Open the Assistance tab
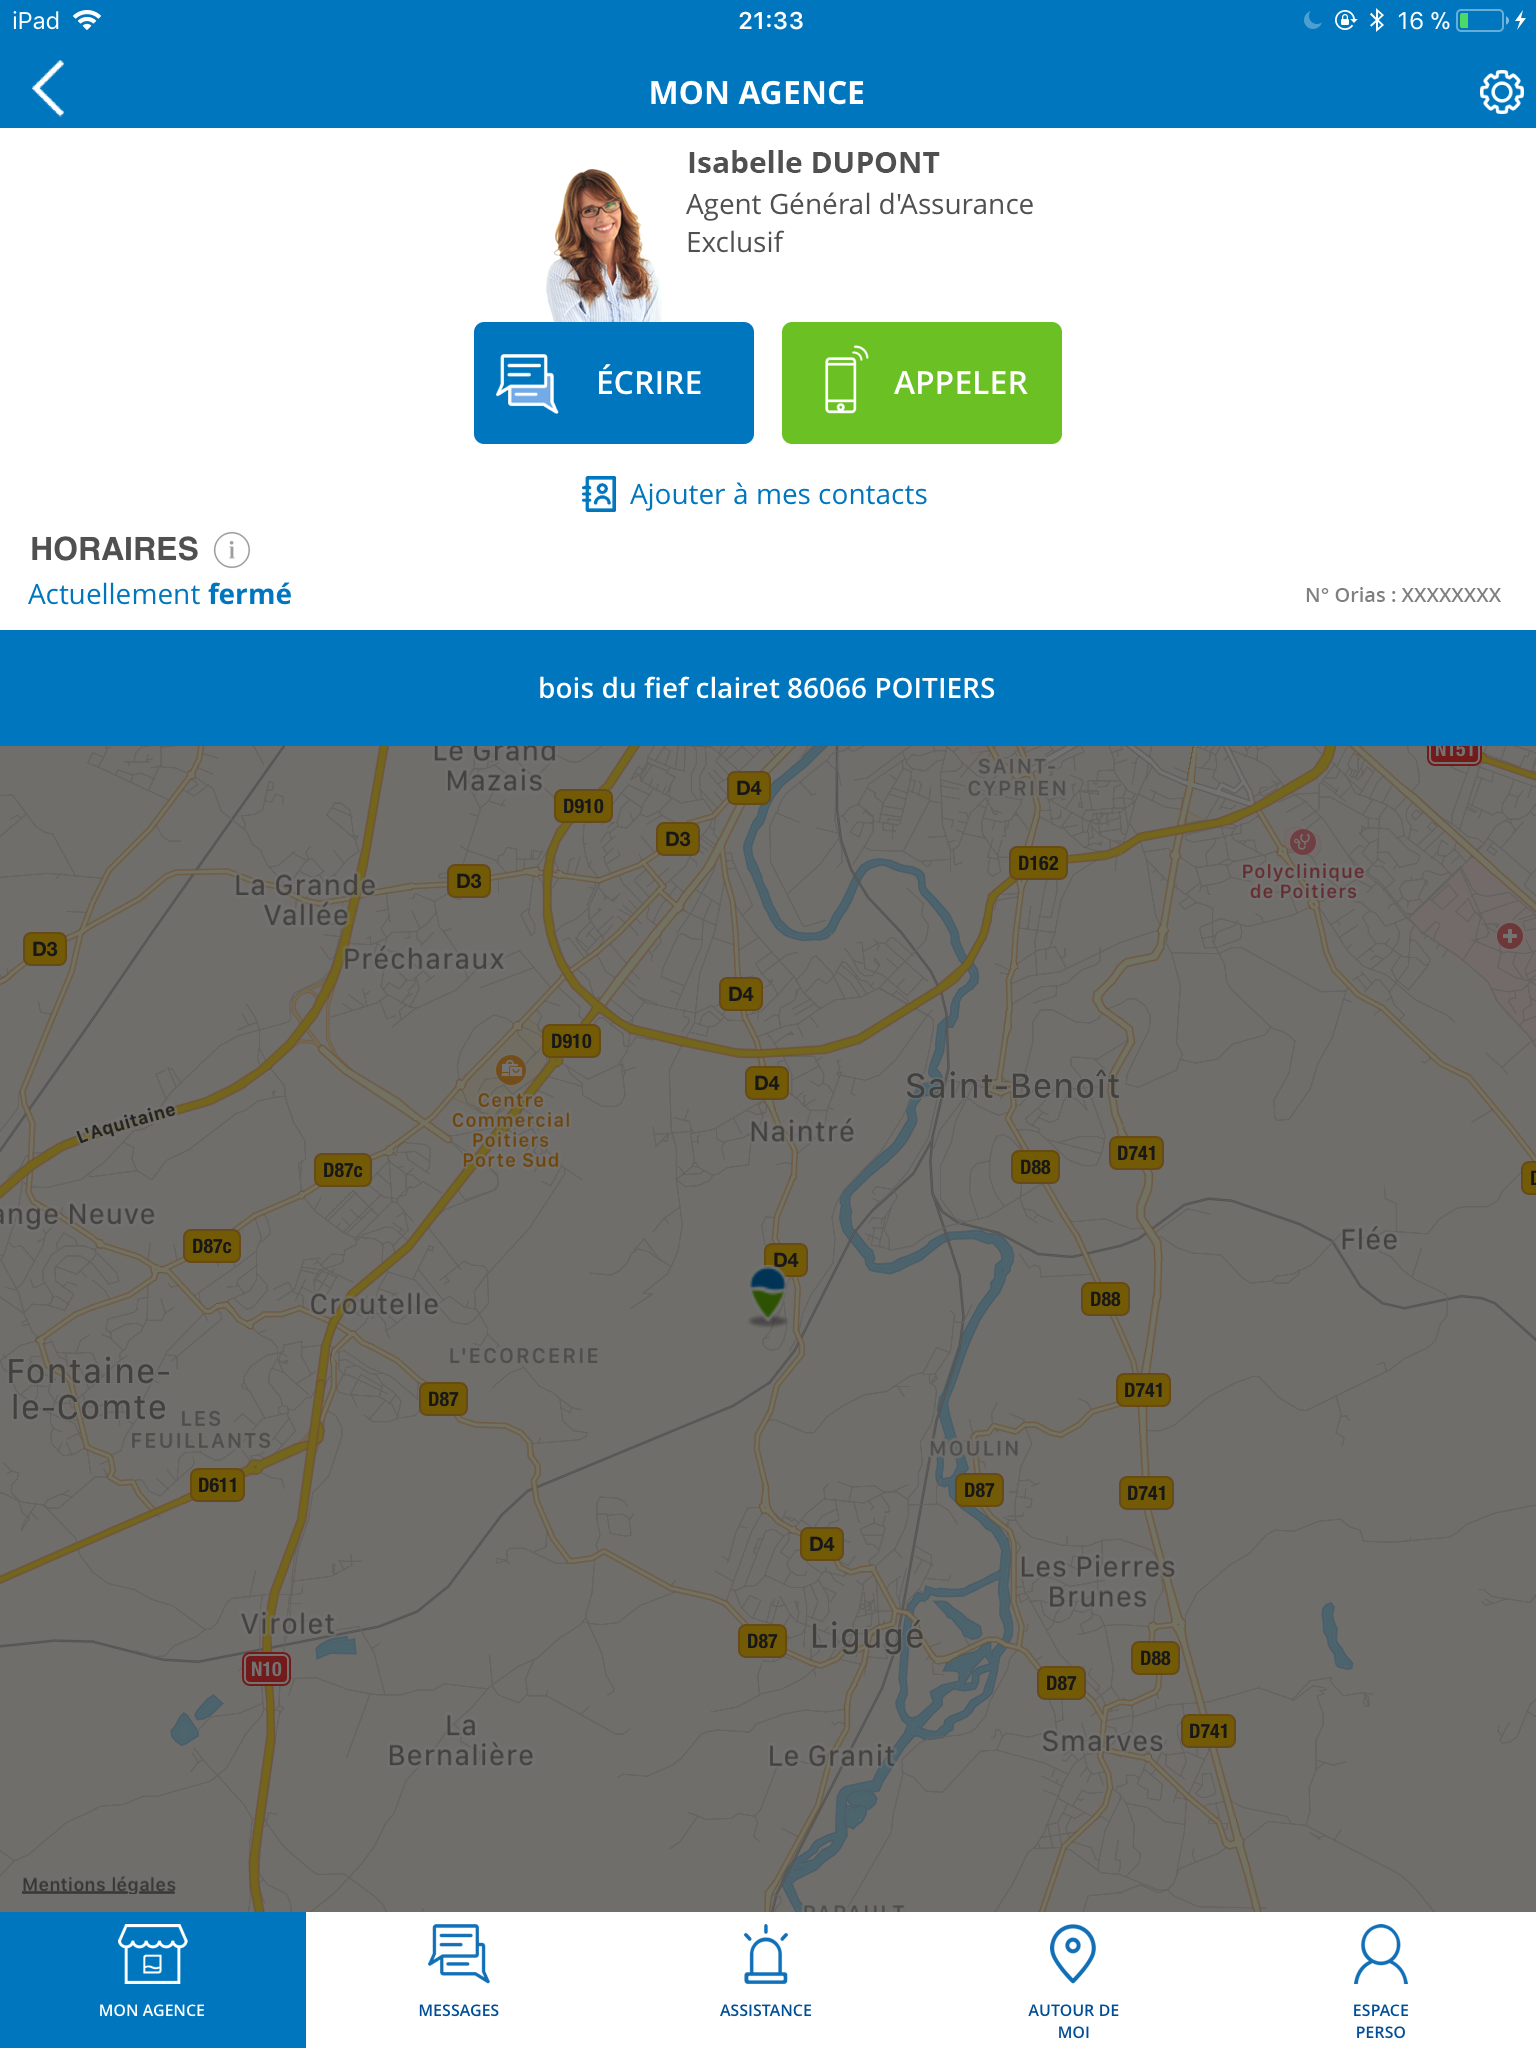This screenshot has height=2048, width=1536. (x=766, y=1980)
